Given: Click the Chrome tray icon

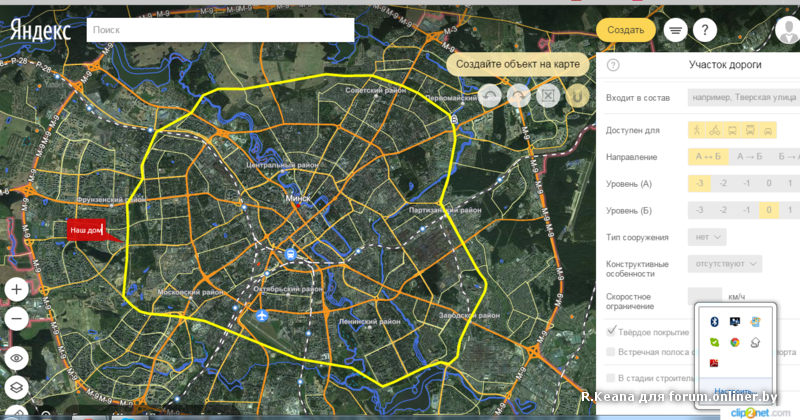Looking at the screenshot, I should [735, 342].
